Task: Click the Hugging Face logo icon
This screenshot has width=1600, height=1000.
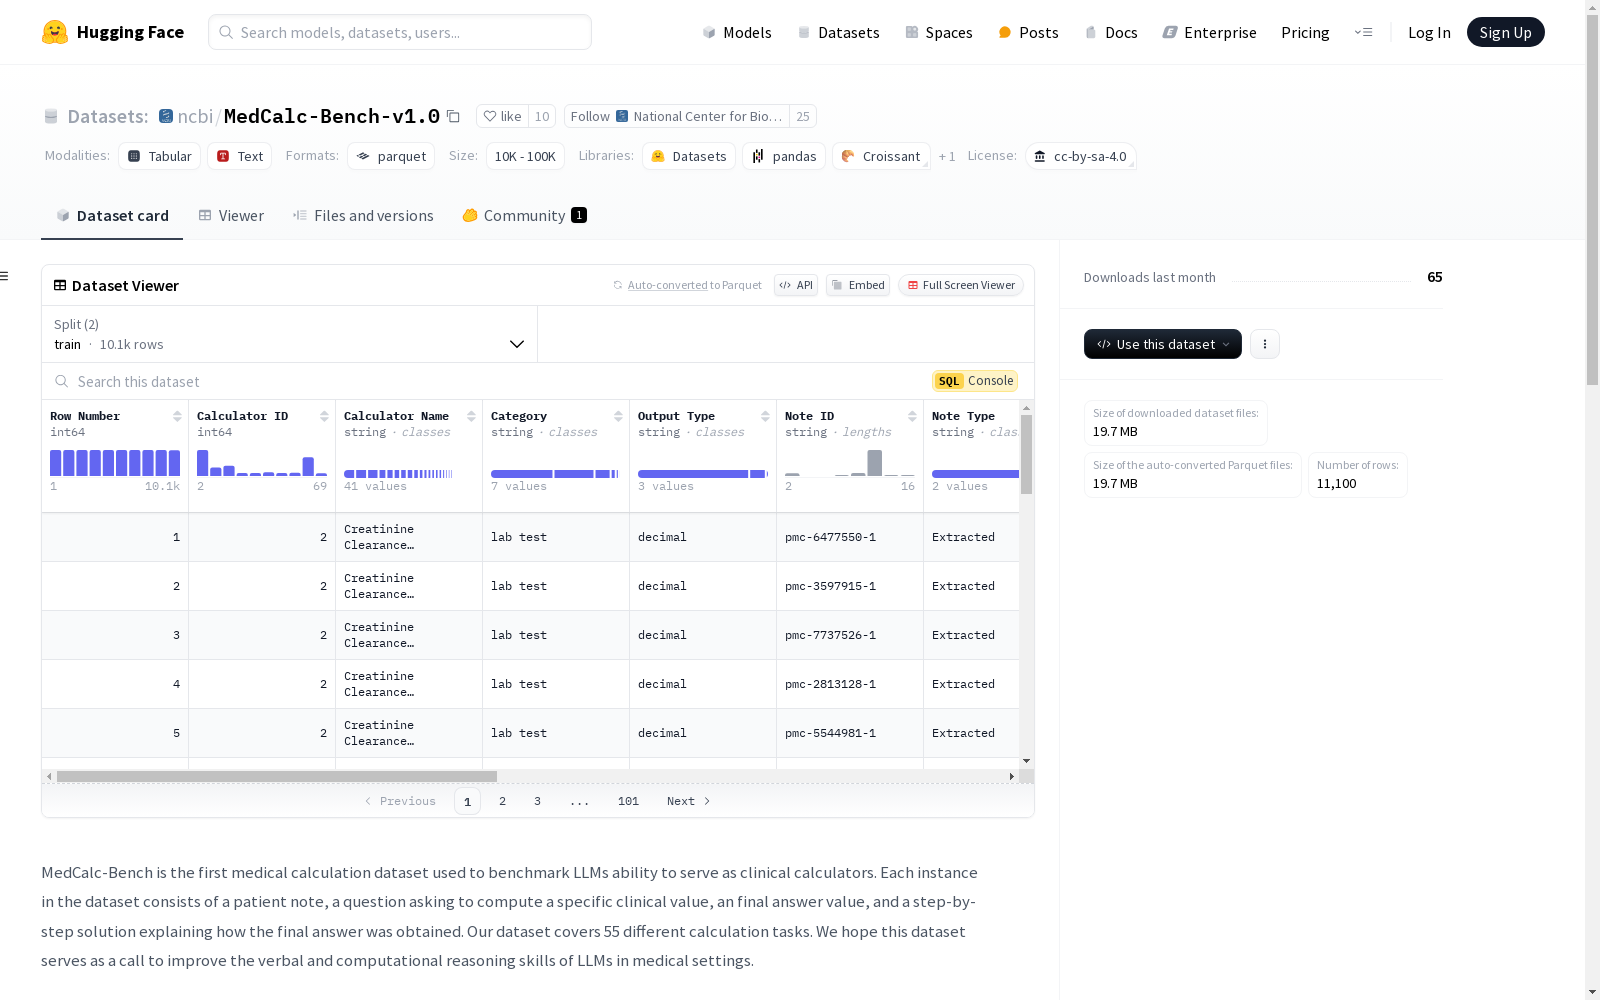Action: point(55,32)
